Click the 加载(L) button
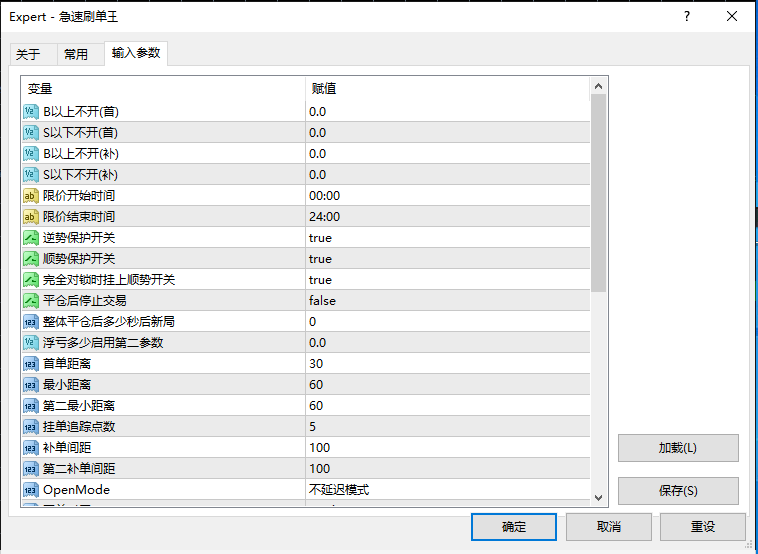The image size is (758, 554). 678,447
